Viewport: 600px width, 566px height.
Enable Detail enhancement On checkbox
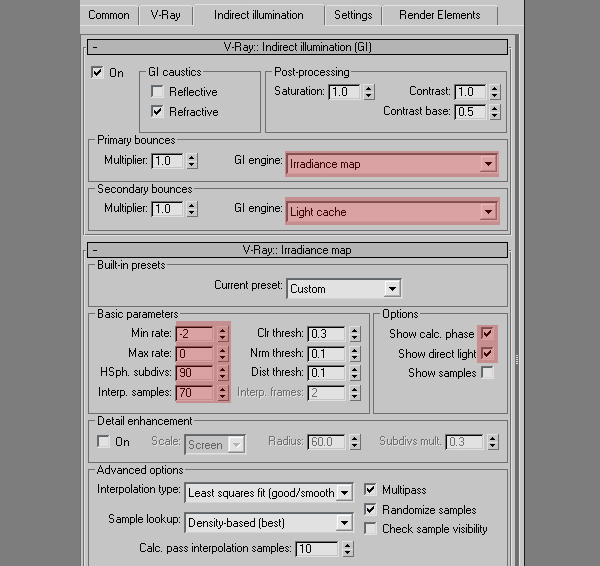103,441
